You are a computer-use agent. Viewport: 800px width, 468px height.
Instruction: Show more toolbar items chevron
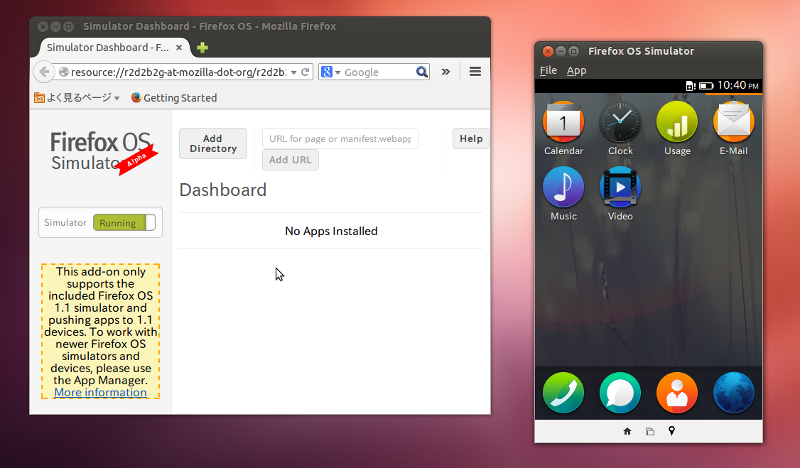click(446, 71)
